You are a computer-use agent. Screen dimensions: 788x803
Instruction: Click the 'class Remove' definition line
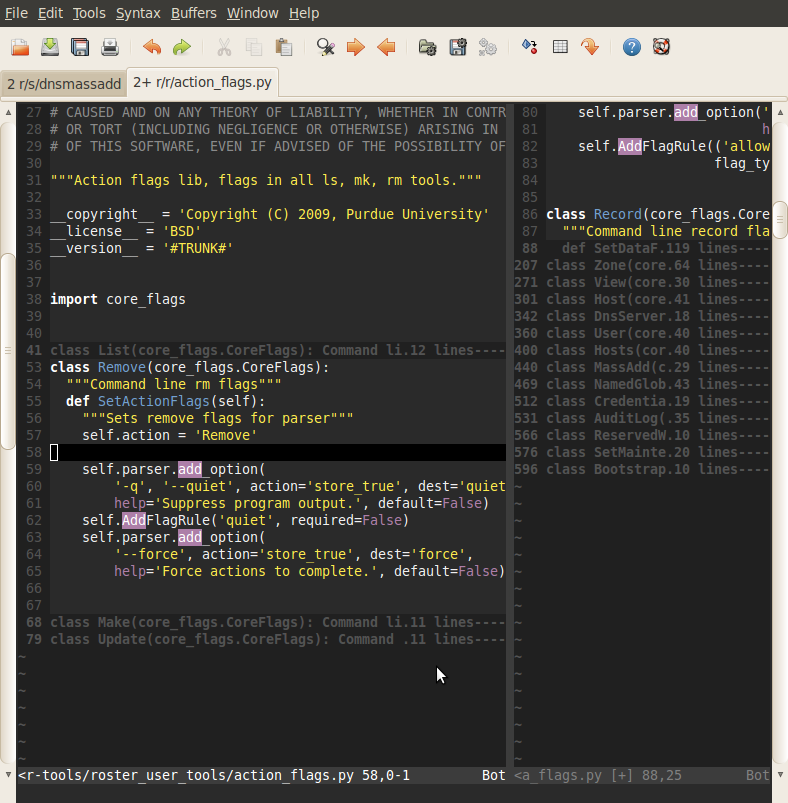point(189,367)
